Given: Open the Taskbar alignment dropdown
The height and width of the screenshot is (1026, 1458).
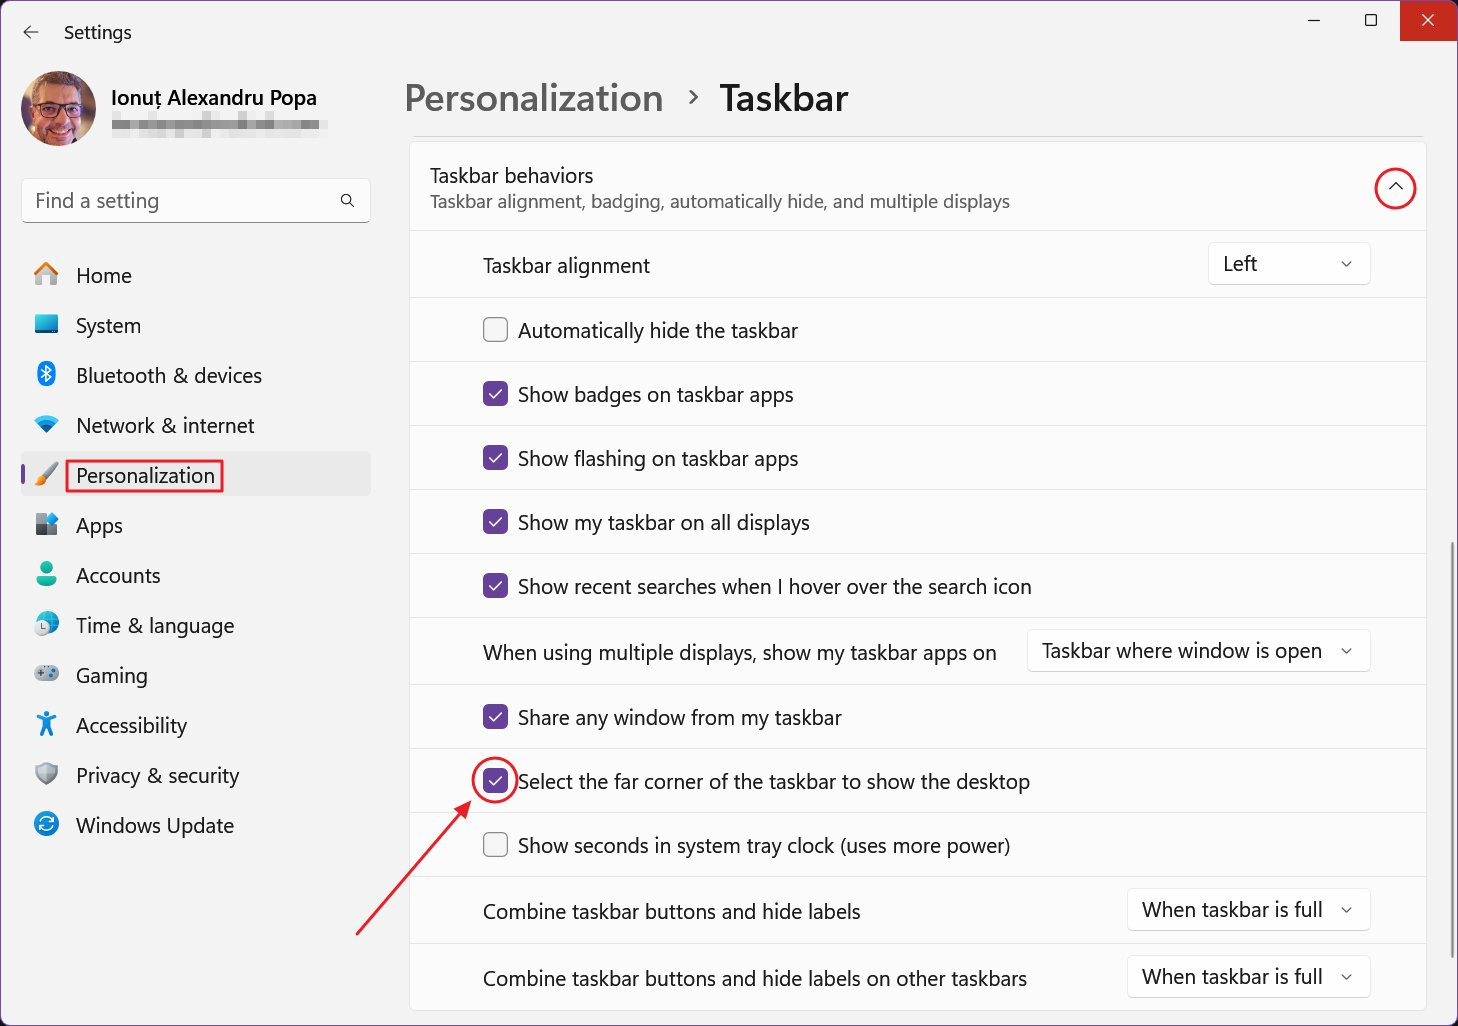Looking at the screenshot, I should [1289, 263].
